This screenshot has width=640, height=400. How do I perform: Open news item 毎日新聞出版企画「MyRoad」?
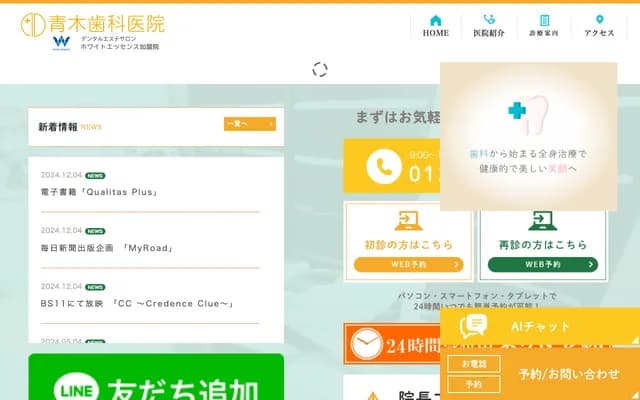[108, 248]
